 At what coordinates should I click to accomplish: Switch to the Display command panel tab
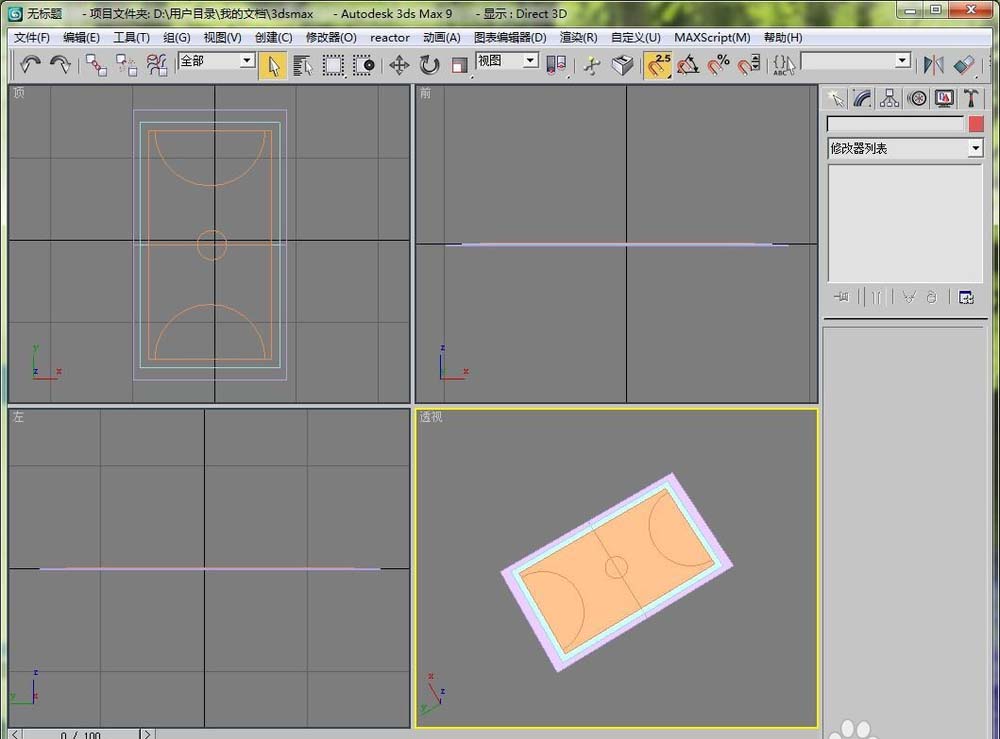[944, 98]
